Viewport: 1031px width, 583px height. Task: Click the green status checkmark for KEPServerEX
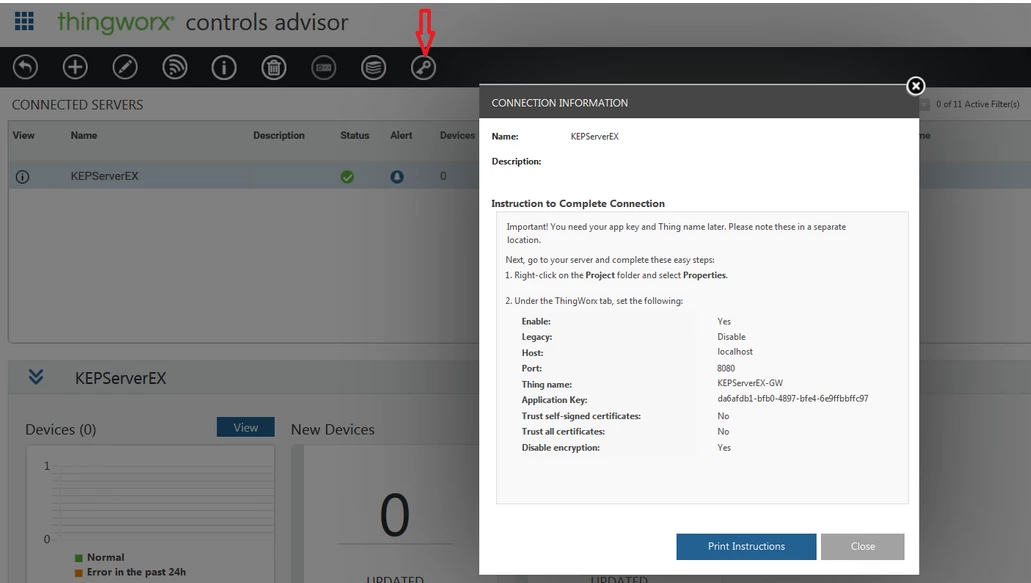[x=347, y=177]
